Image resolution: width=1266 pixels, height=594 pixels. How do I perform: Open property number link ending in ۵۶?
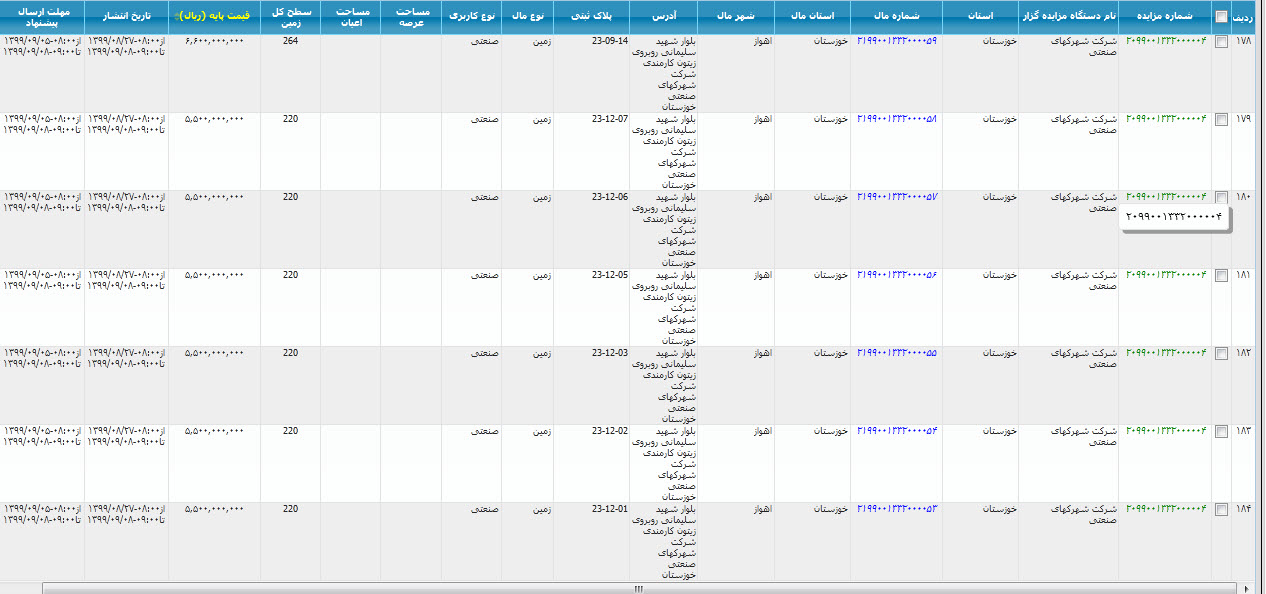[x=897, y=275]
